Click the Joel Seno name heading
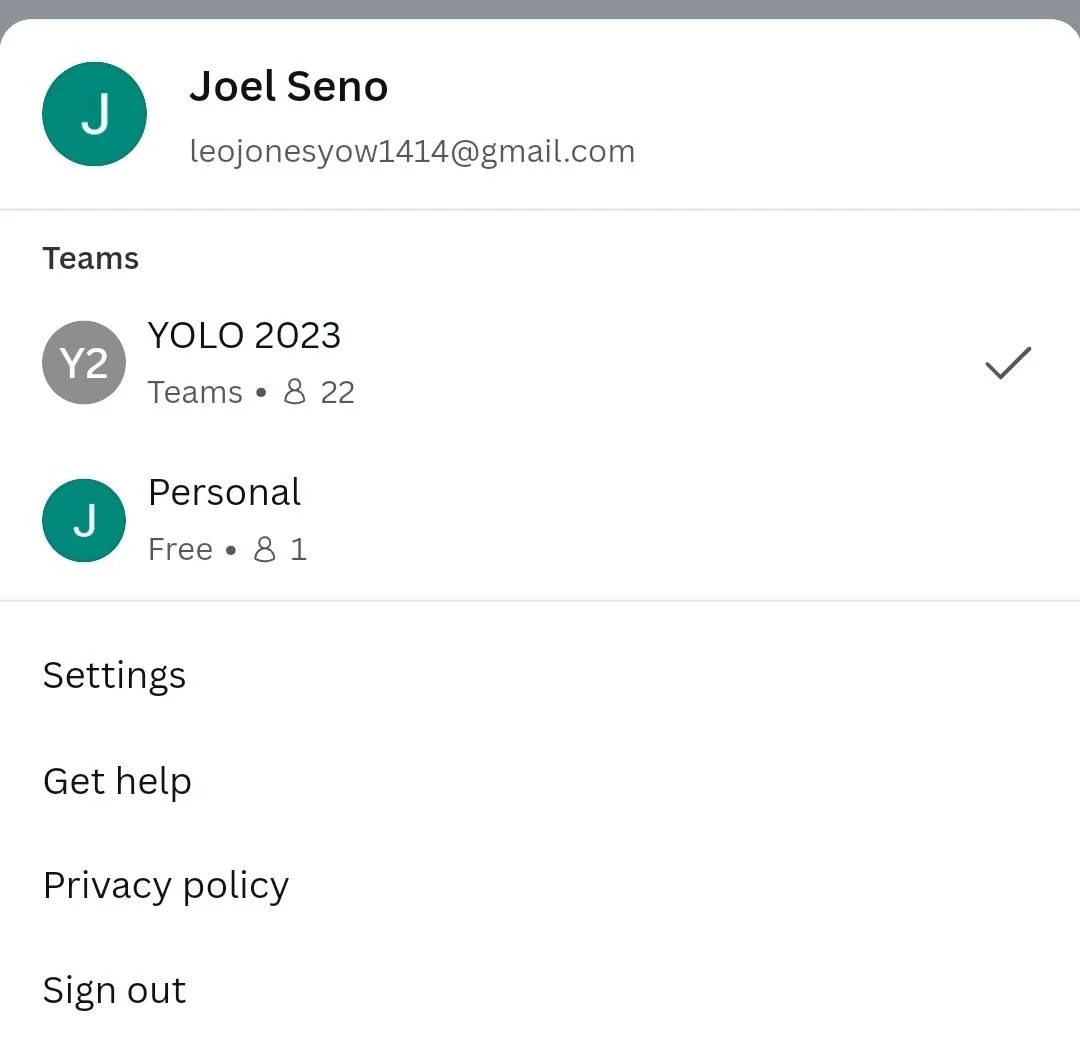 289,87
